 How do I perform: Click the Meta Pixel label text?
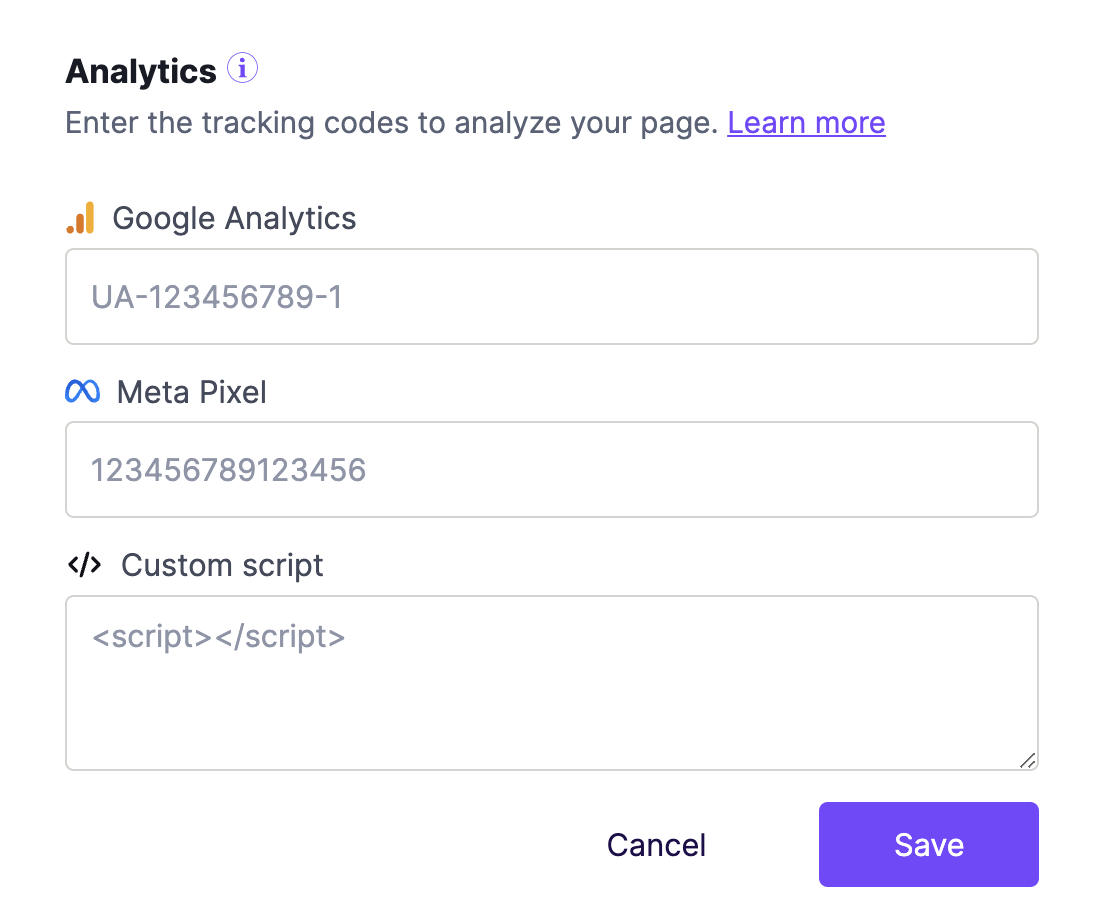(x=192, y=392)
